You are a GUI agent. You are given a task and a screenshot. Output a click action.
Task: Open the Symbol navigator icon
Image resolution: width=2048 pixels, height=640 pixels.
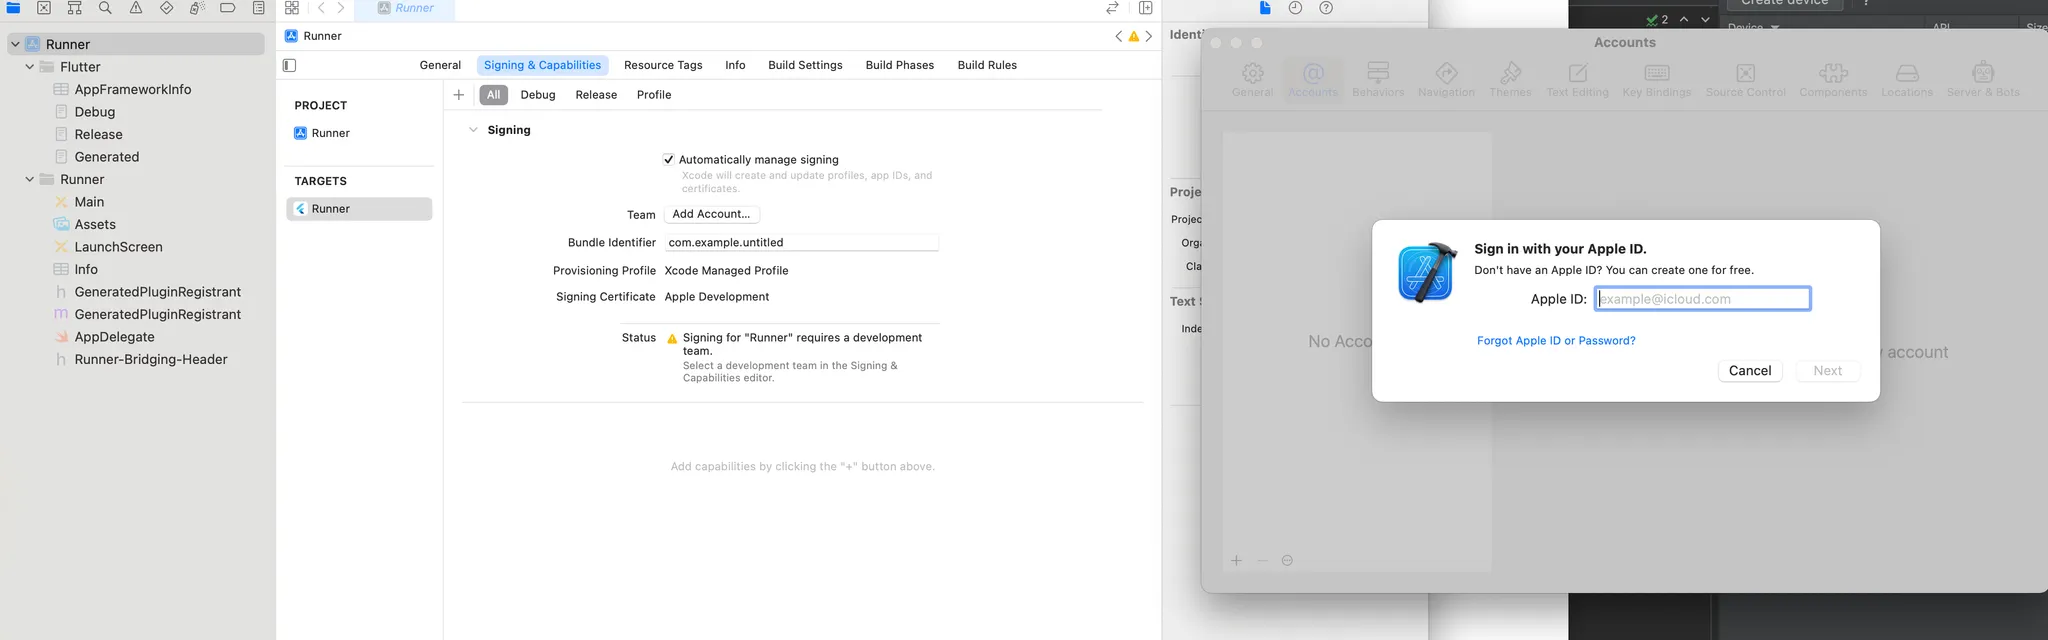tap(74, 8)
